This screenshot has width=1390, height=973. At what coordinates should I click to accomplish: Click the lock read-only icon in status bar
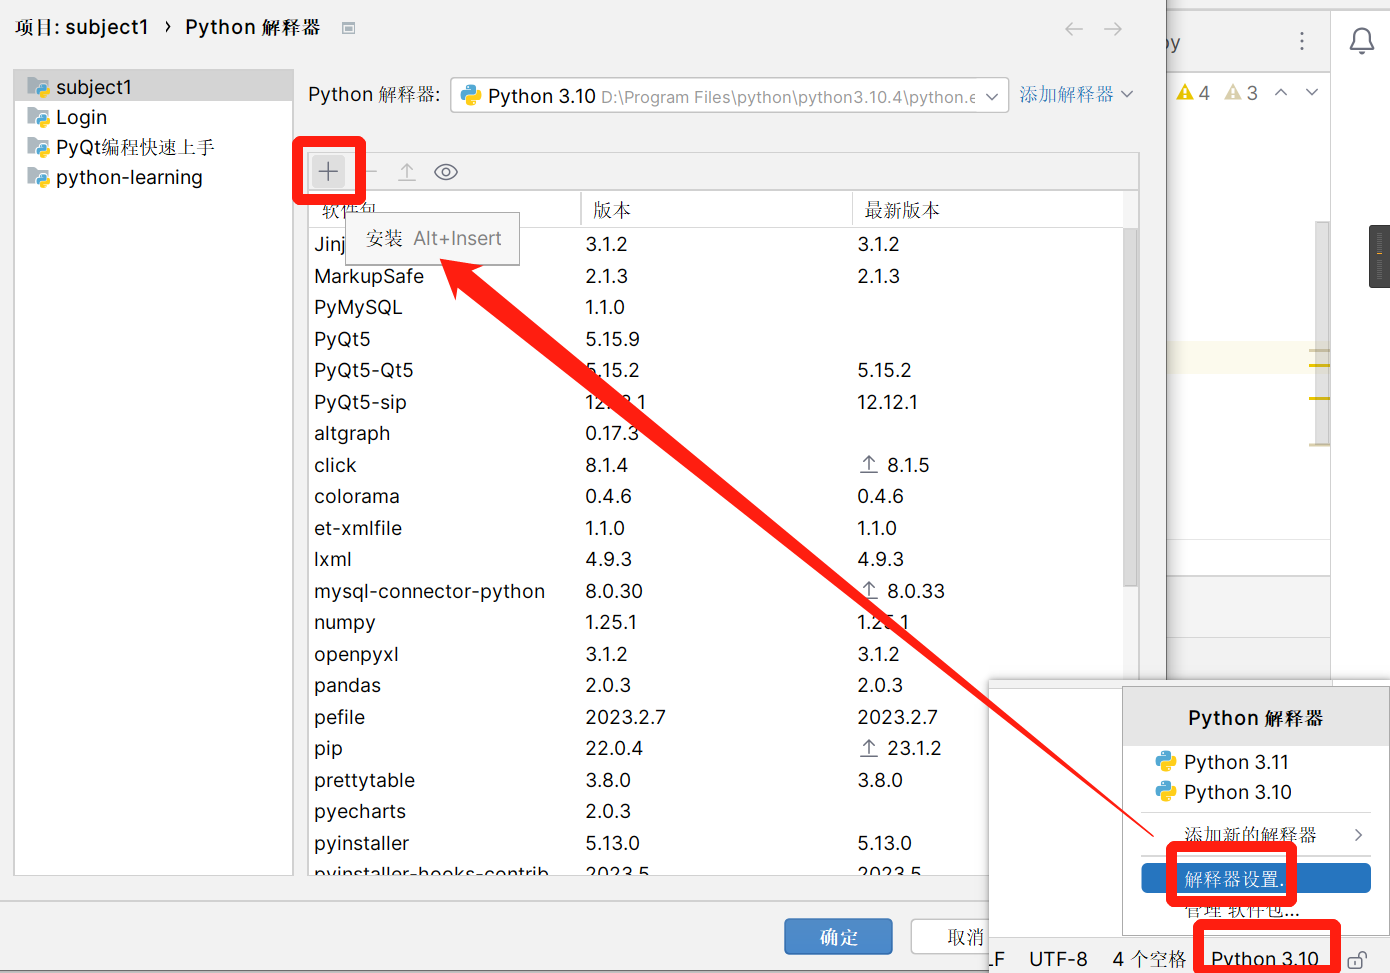coord(1357,960)
